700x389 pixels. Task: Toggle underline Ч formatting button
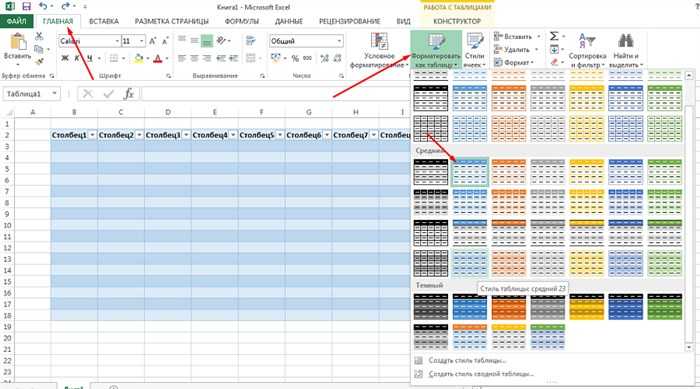[90, 58]
